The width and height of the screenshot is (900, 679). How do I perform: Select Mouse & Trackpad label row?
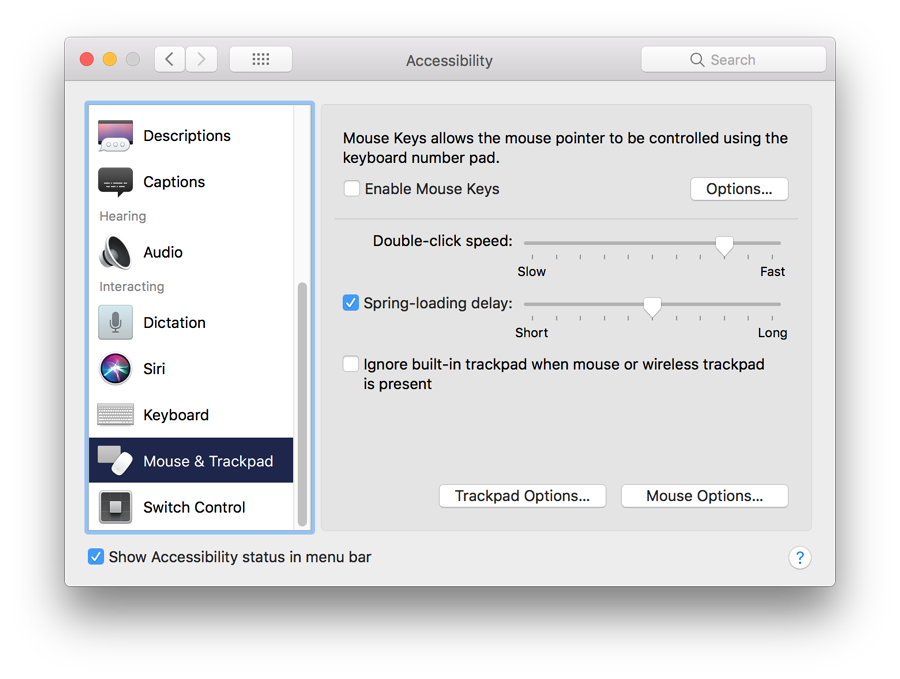[x=191, y=460]
